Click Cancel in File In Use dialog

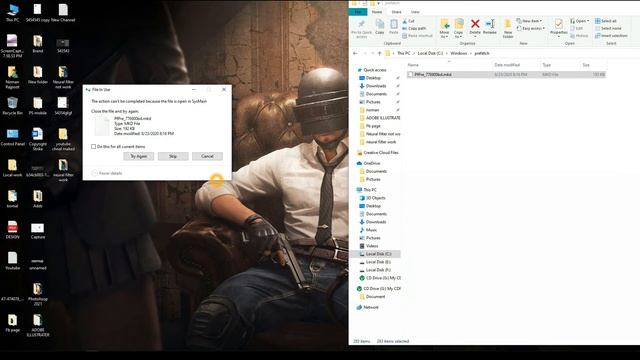pyautogui.click(x=207, y=156)
